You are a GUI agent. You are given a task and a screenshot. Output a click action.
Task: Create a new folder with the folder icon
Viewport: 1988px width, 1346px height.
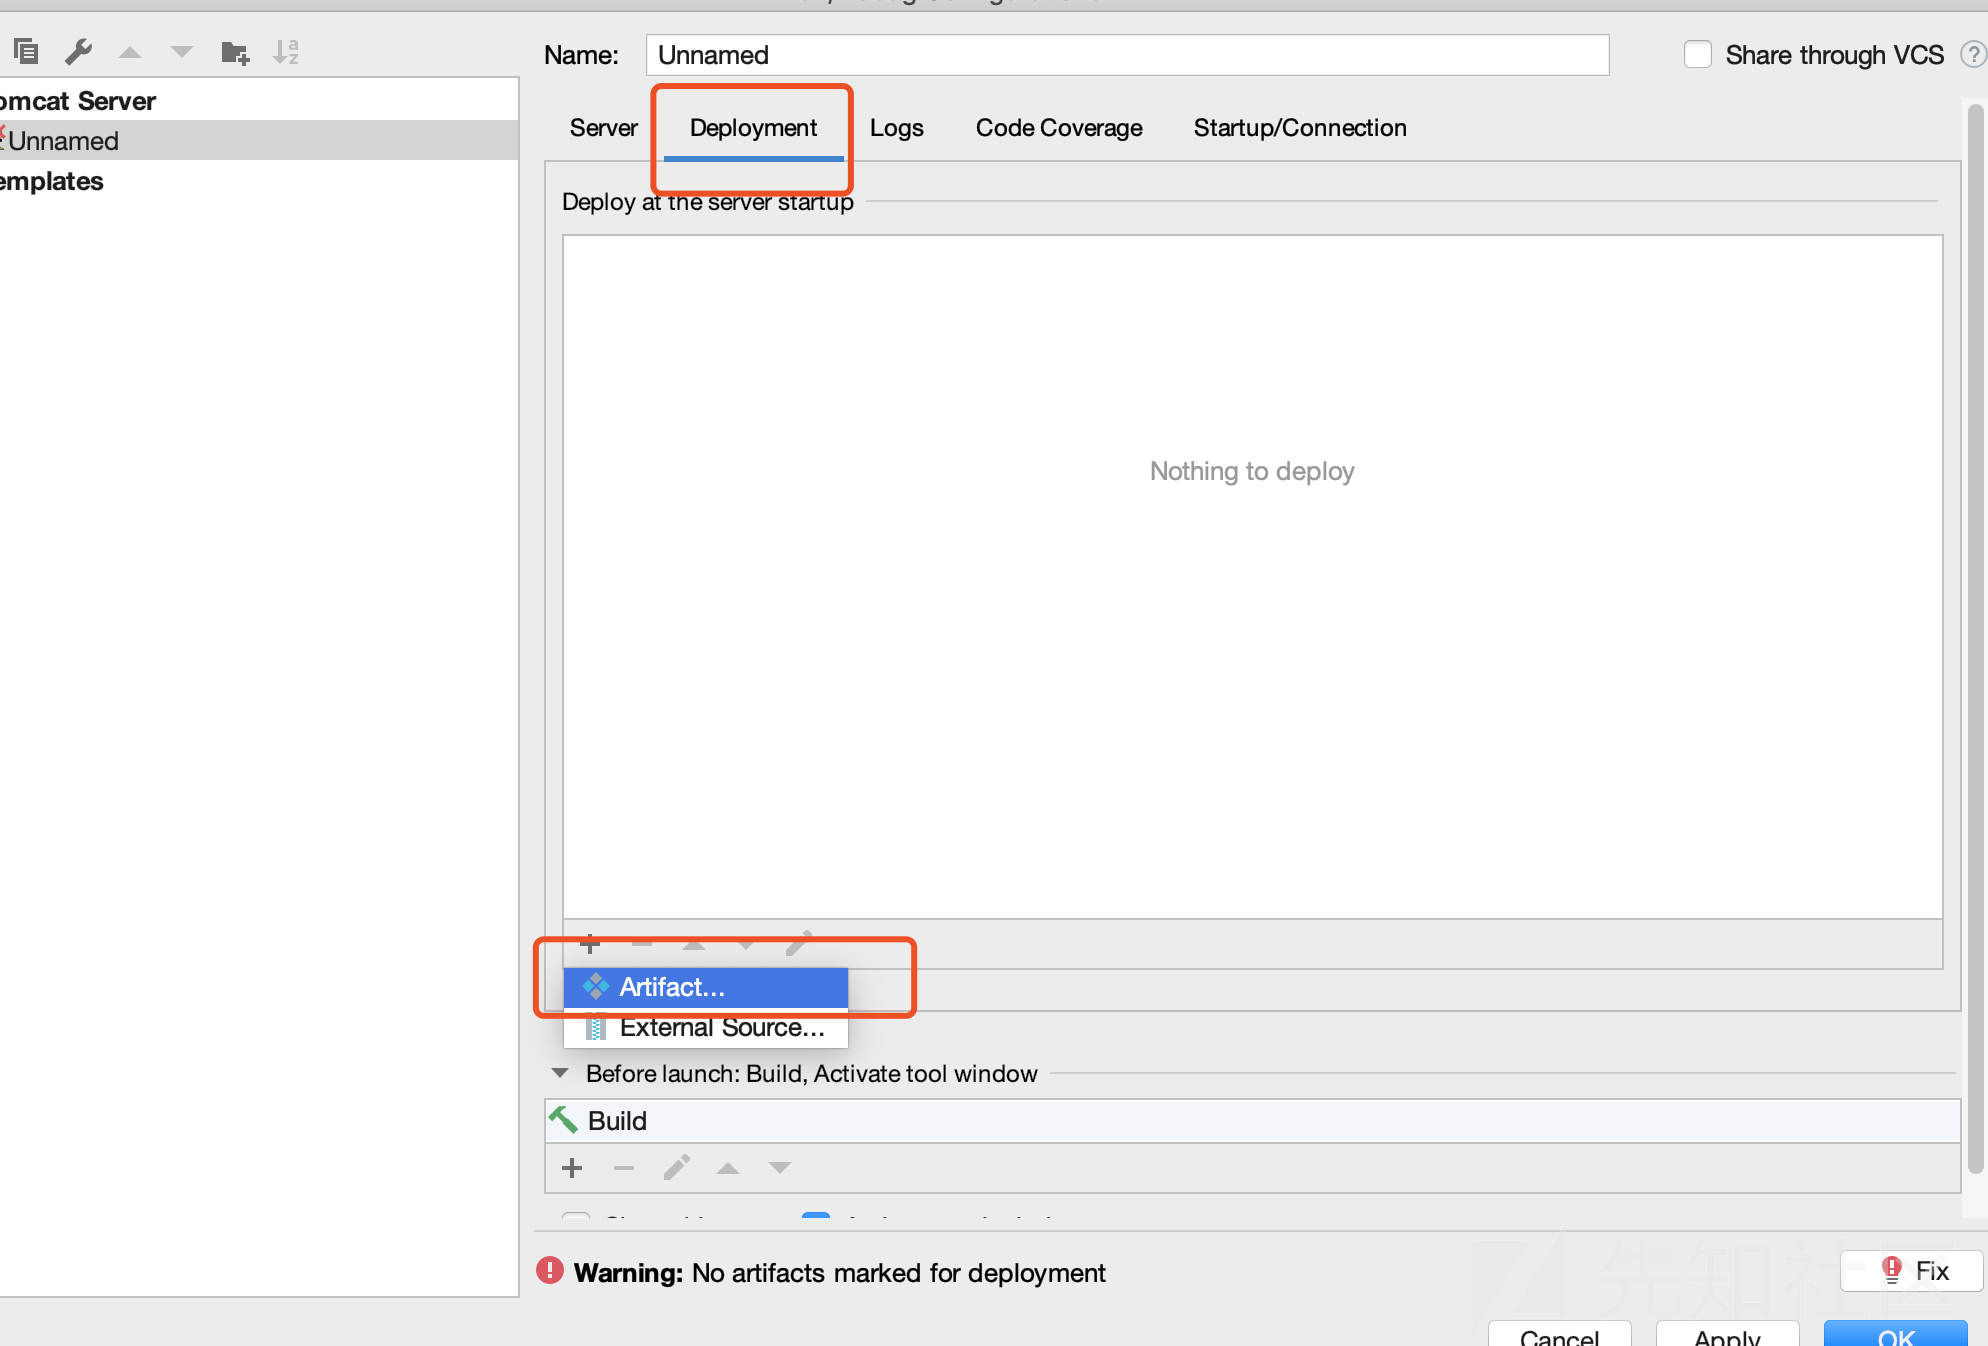235,52
